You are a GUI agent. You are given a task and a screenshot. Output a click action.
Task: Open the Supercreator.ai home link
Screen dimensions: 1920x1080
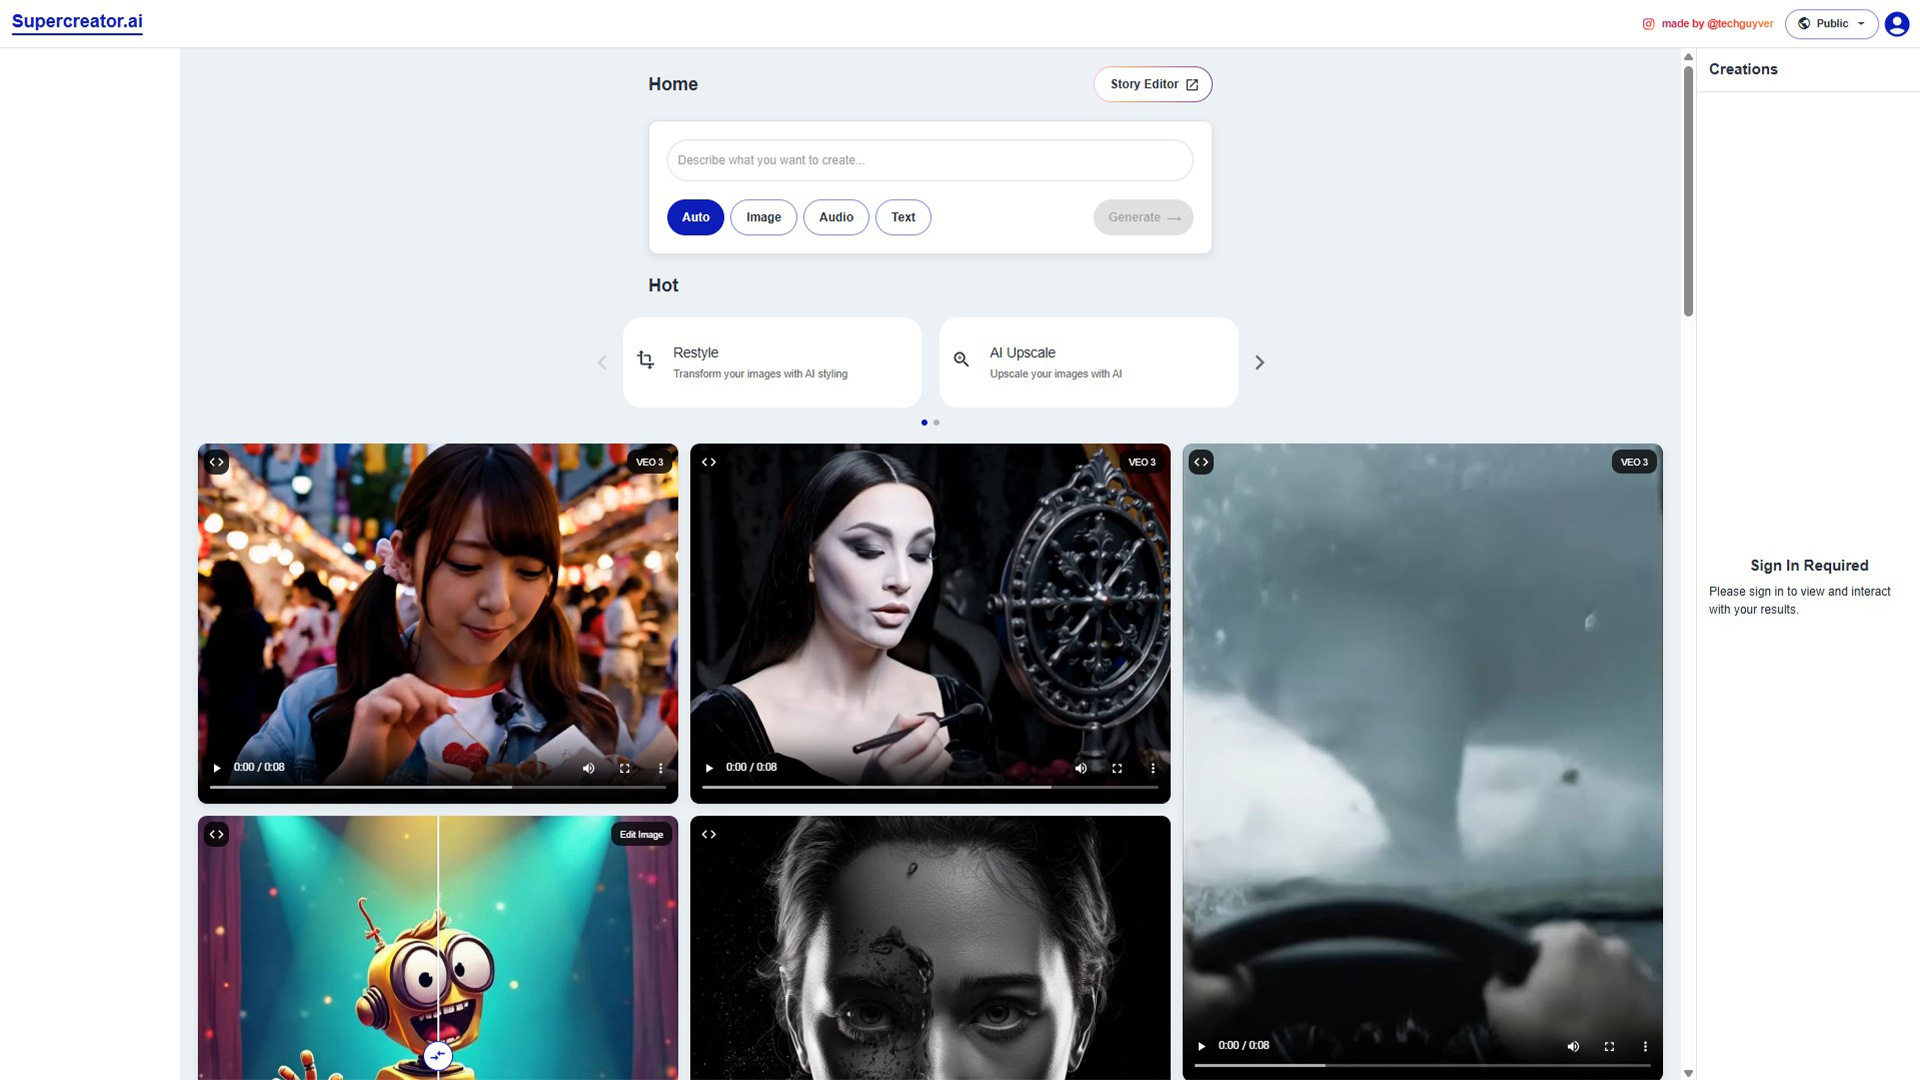(77, 22)
